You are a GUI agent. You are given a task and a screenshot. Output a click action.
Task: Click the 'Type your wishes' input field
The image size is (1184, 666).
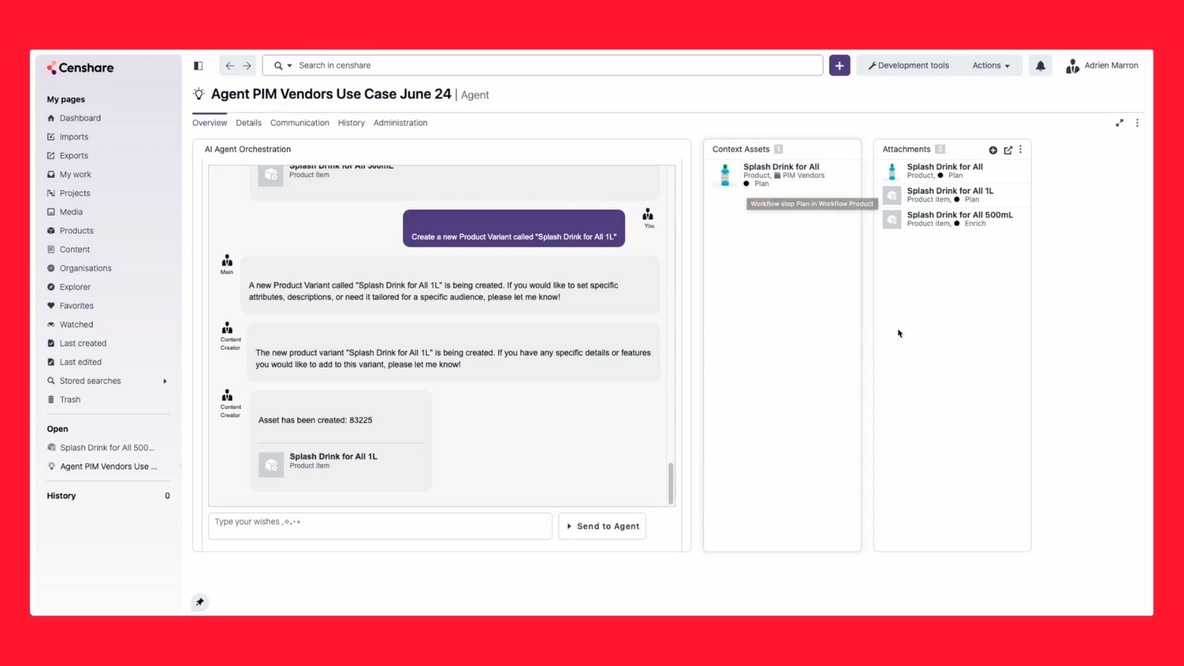(x=379, y=525)
